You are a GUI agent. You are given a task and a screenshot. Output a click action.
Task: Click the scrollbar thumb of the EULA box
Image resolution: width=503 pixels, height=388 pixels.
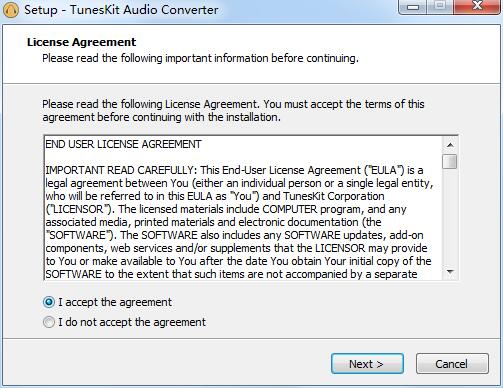pos(450,161)
